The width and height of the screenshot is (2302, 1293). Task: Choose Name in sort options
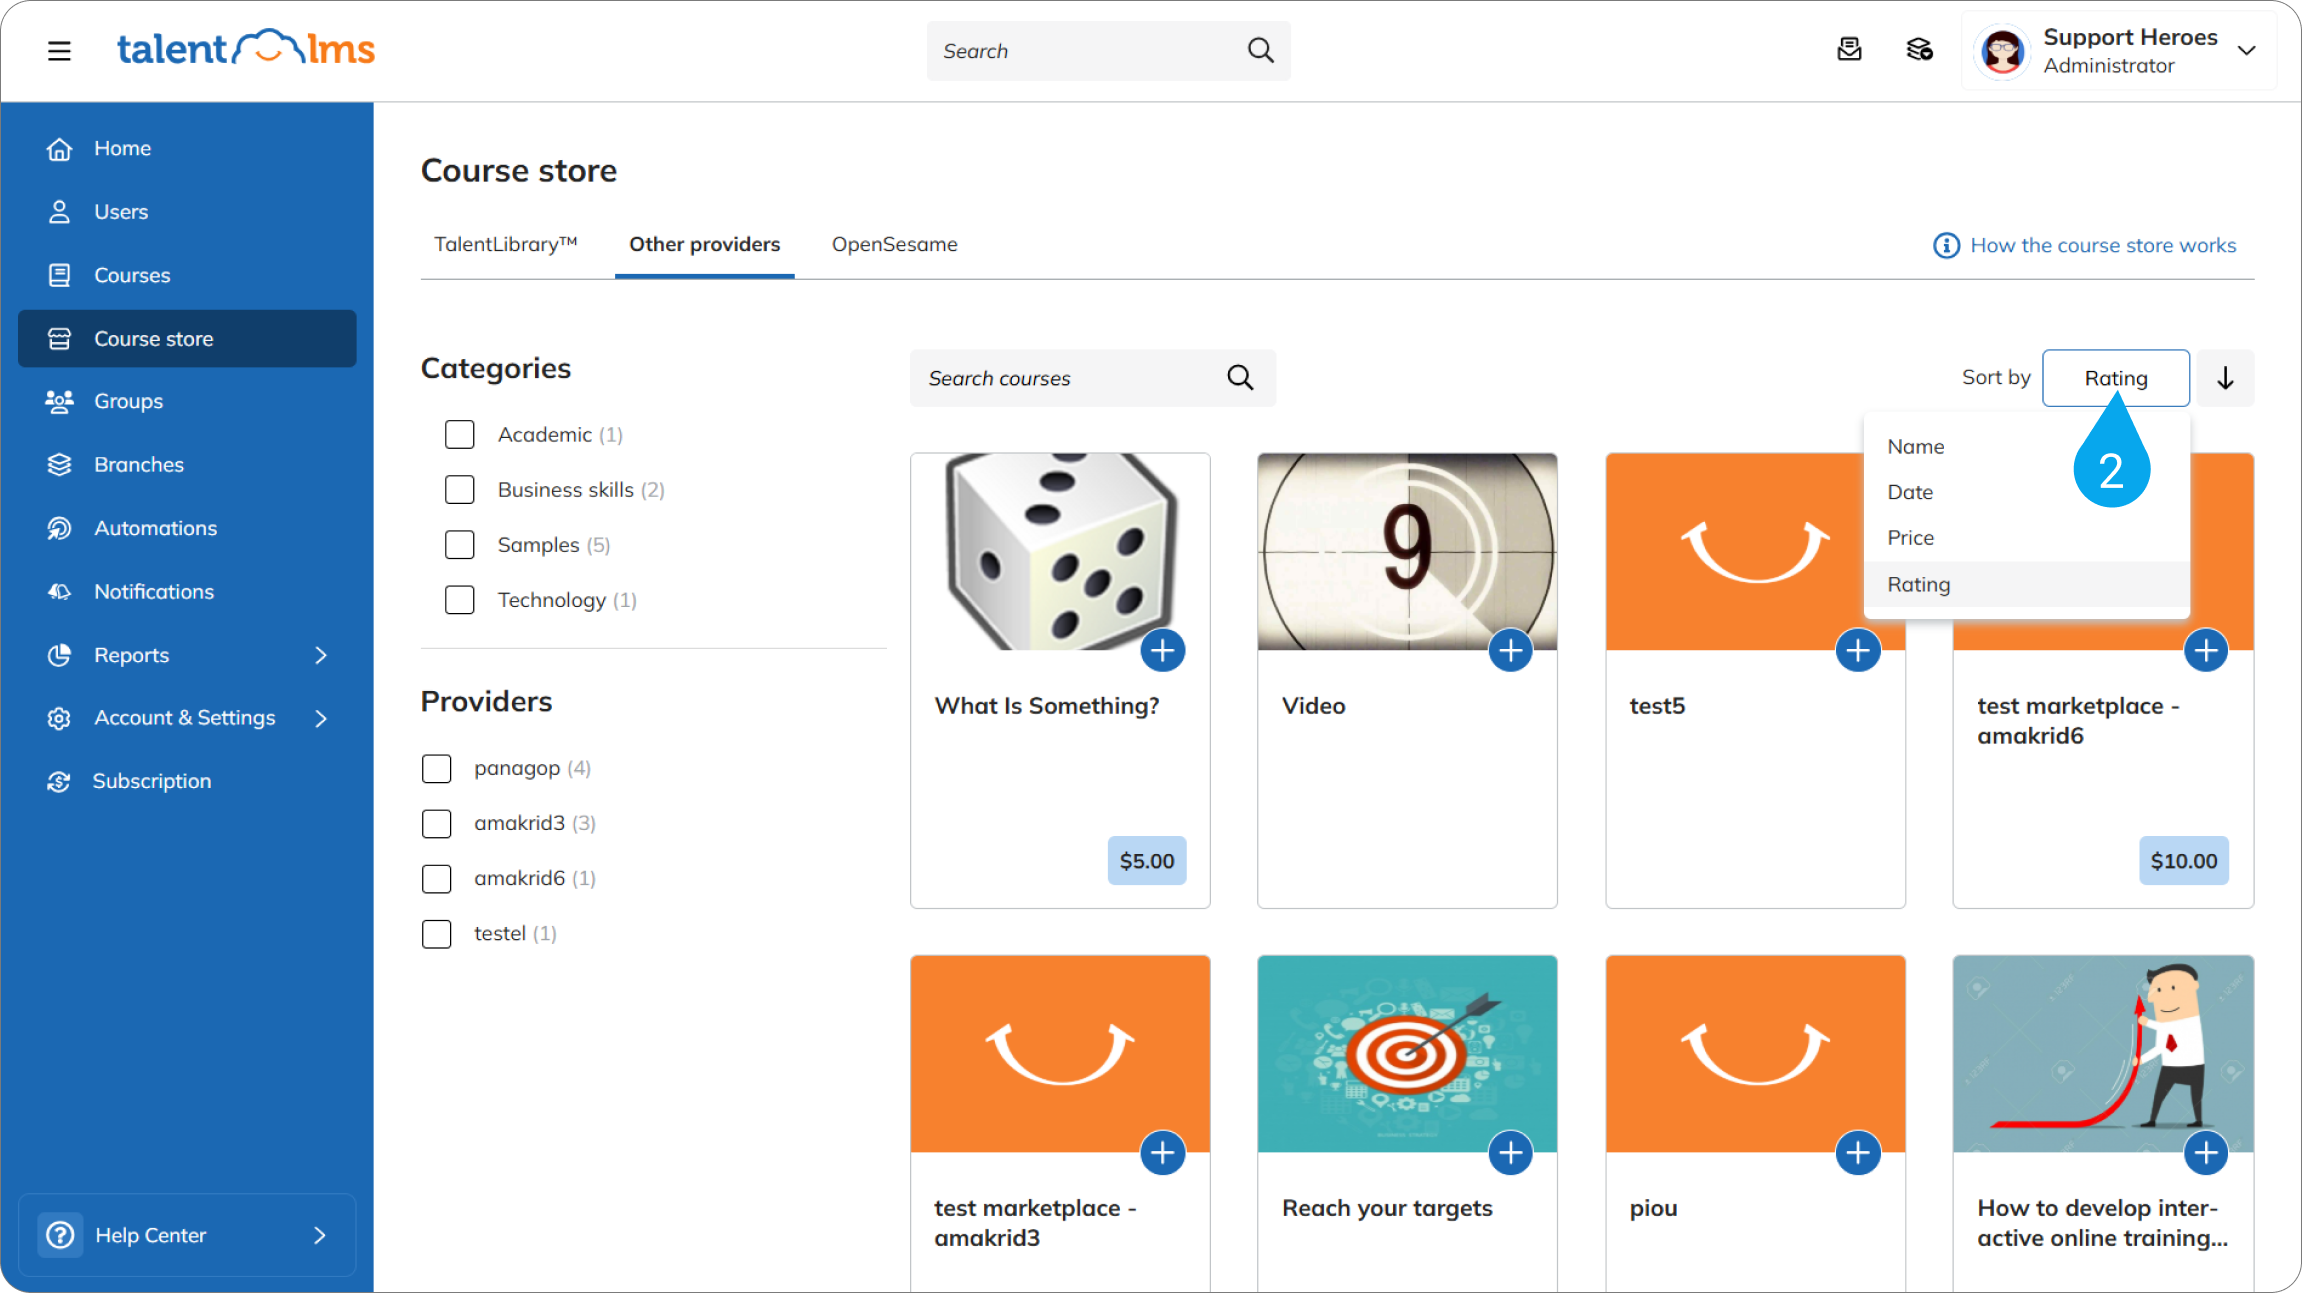[x=2027, y=447]
